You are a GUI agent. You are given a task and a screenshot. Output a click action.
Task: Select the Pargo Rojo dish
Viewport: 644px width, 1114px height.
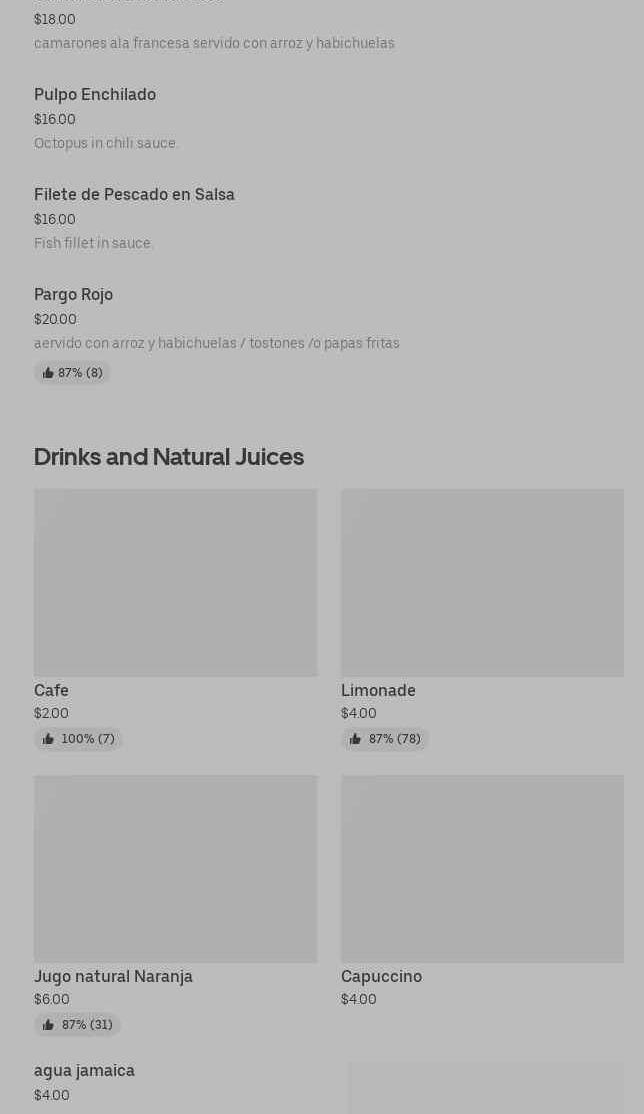74,295
